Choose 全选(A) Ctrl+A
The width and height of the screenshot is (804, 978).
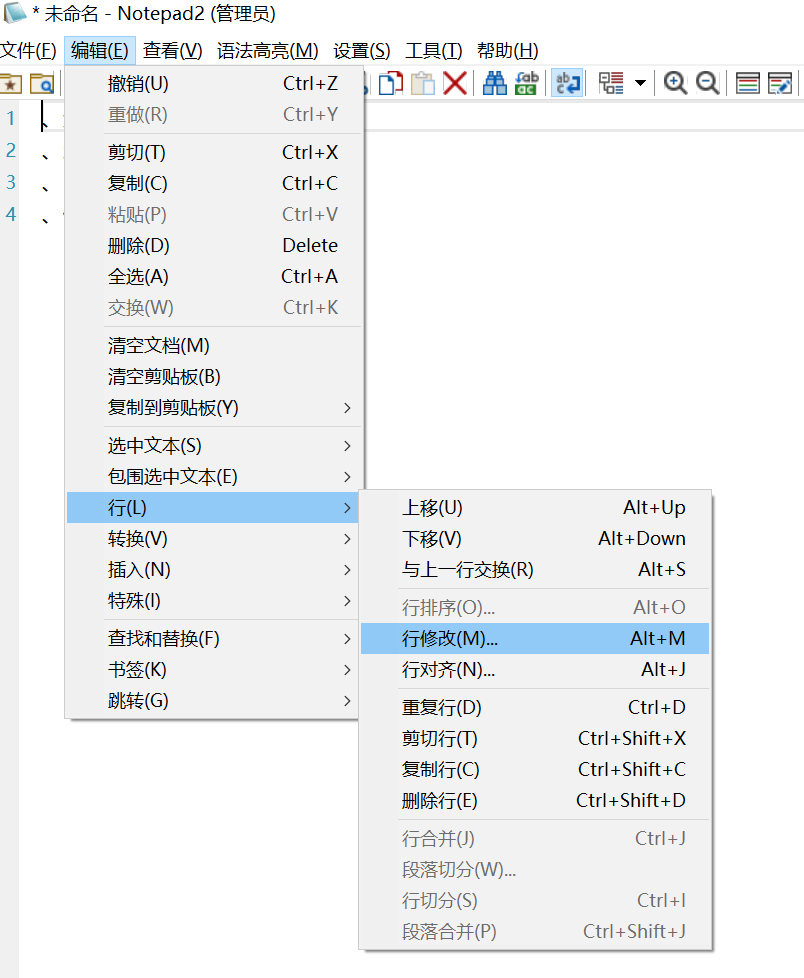tap(215, 276)
